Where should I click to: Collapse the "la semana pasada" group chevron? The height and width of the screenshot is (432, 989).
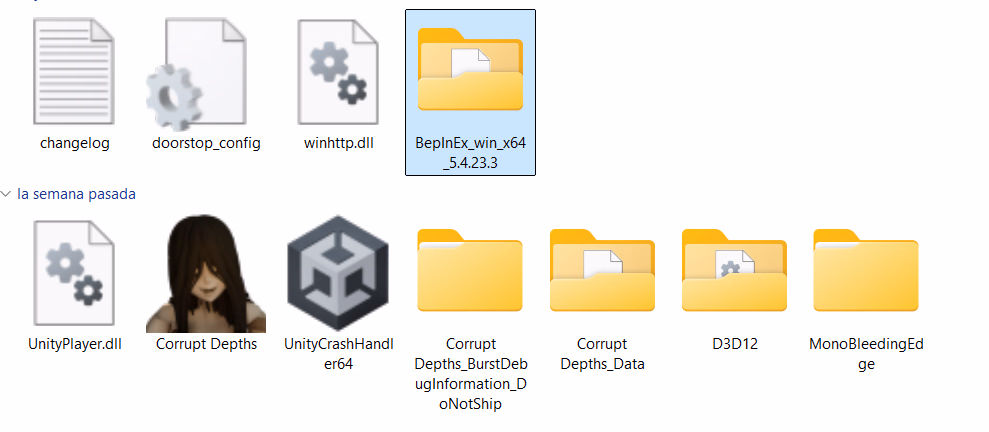6,194
